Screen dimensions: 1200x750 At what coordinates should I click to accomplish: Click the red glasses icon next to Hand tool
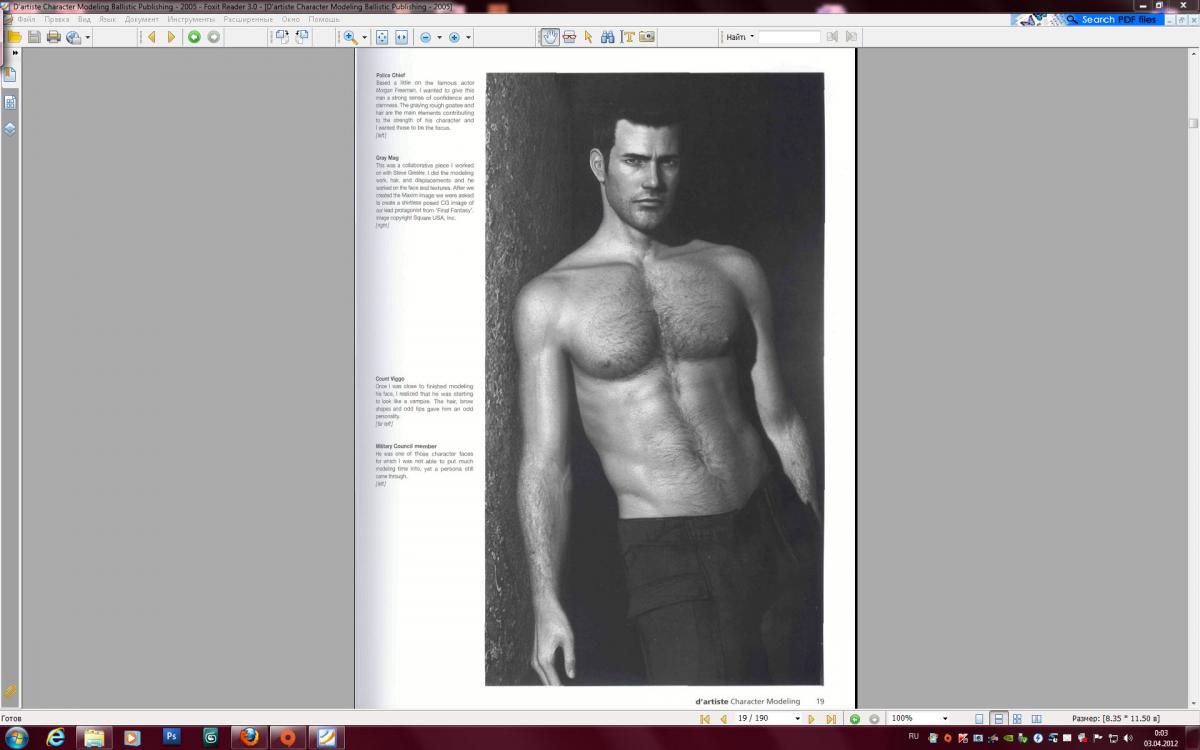(x=570, y=37)
